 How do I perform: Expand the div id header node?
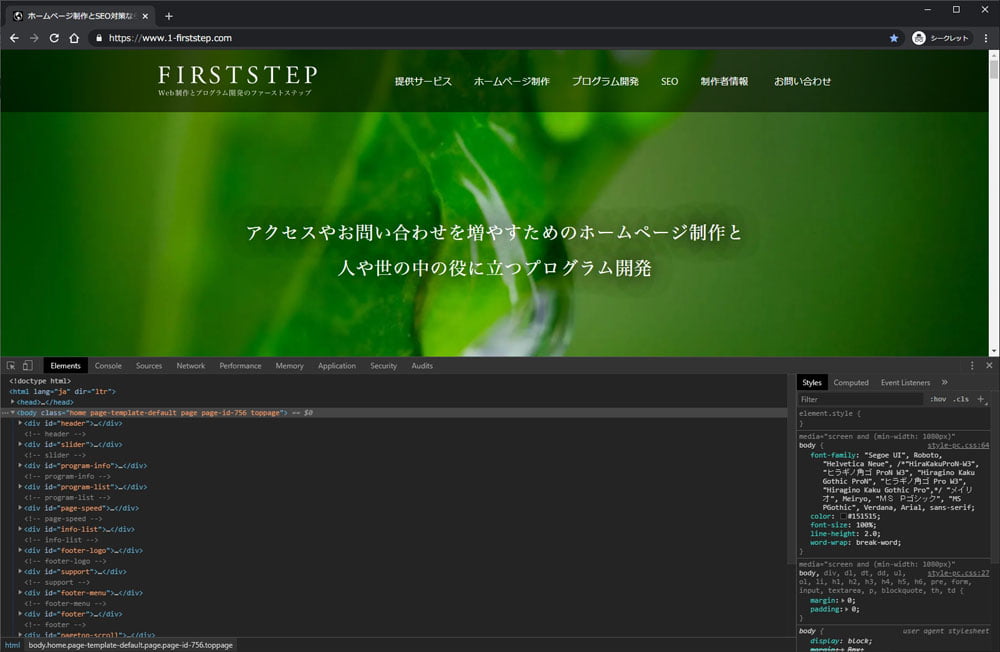pos(20,423)
